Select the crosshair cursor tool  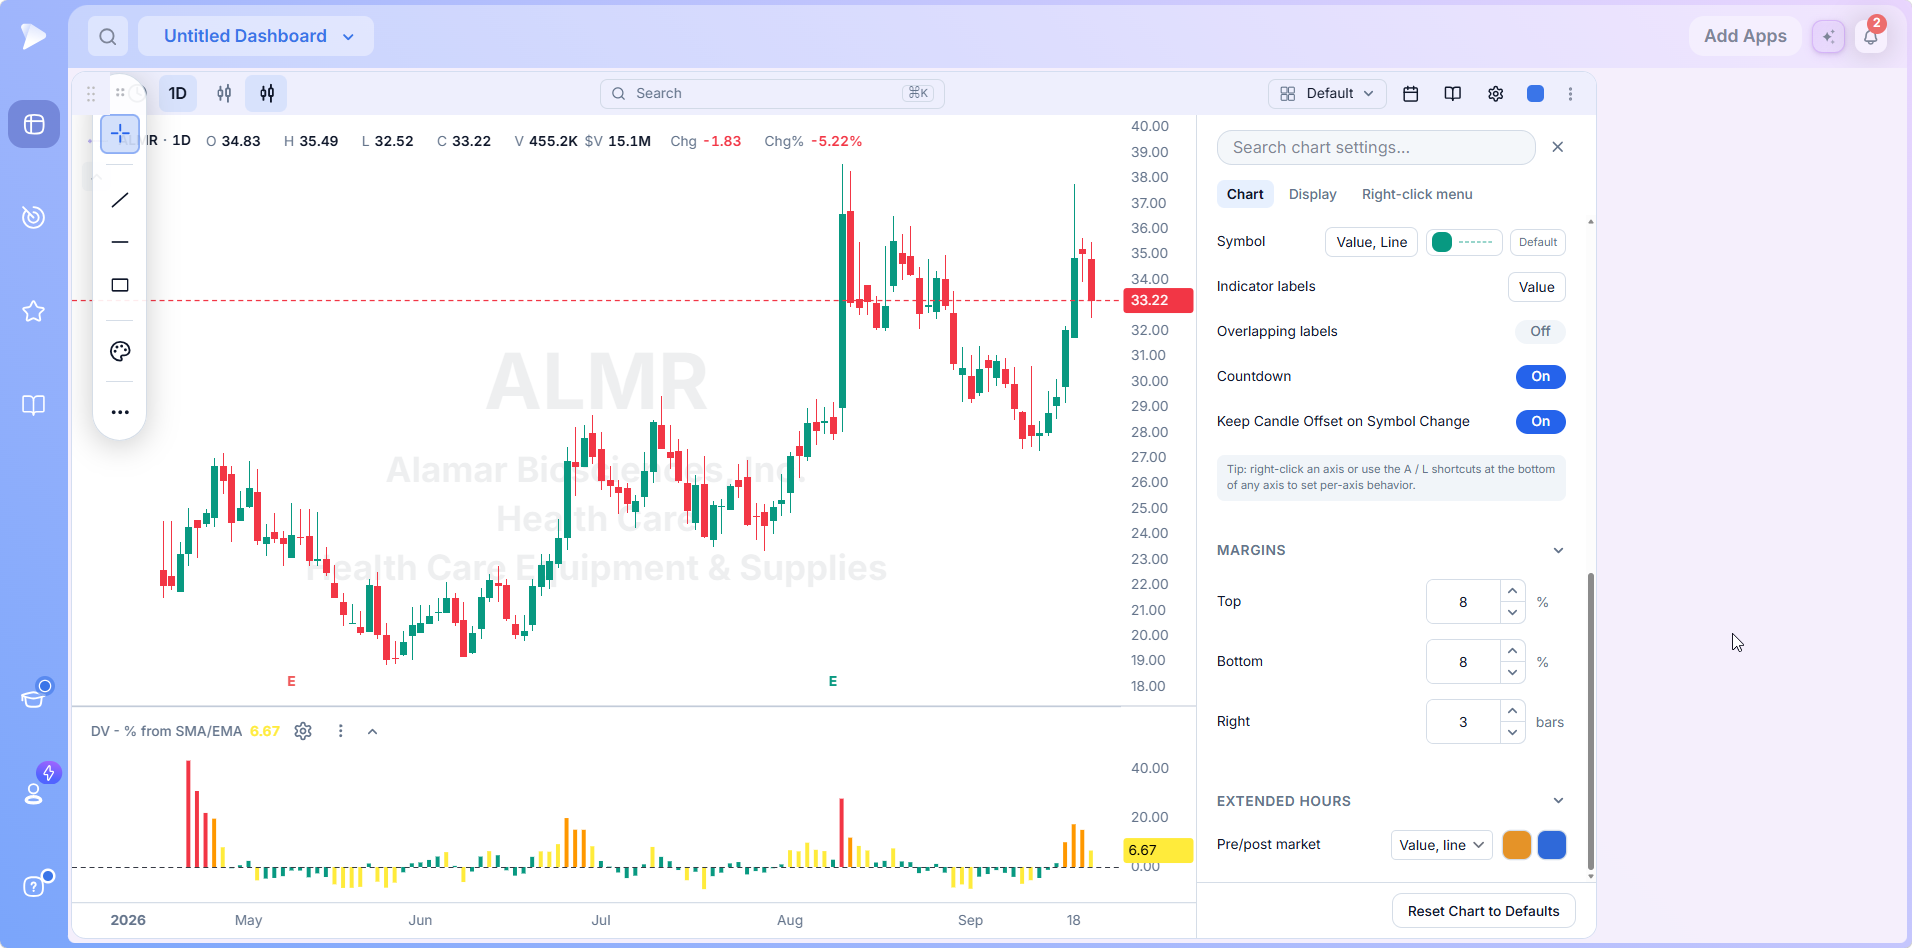click(120, 133)
